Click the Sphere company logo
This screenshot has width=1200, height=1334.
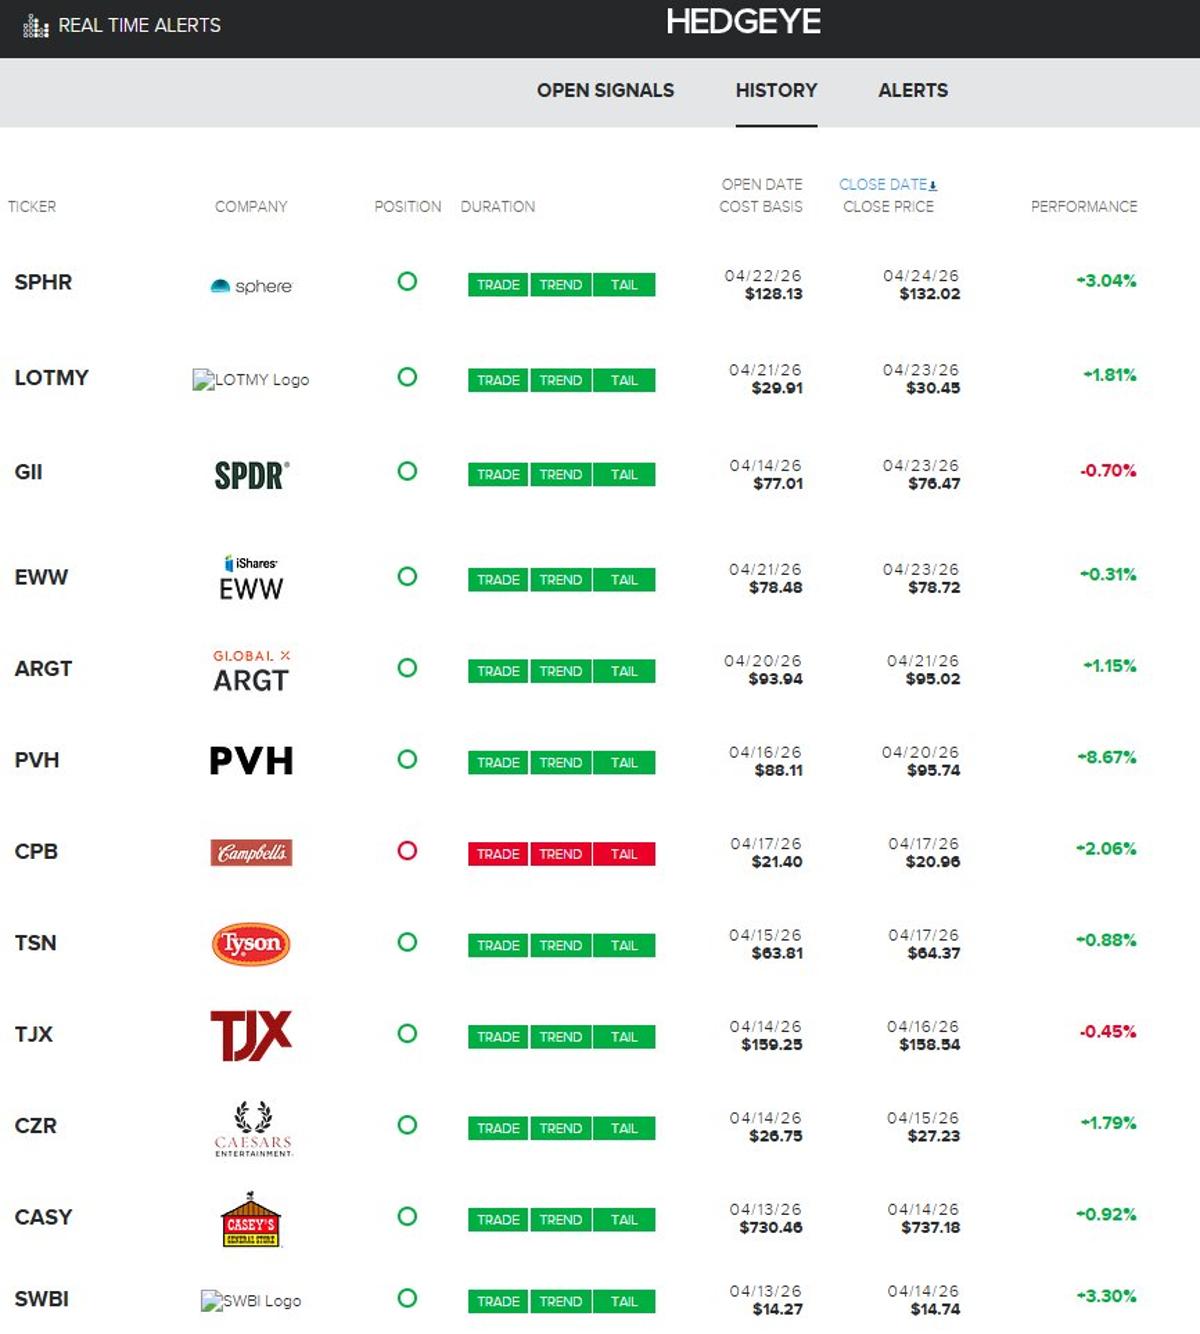[251, 286]
